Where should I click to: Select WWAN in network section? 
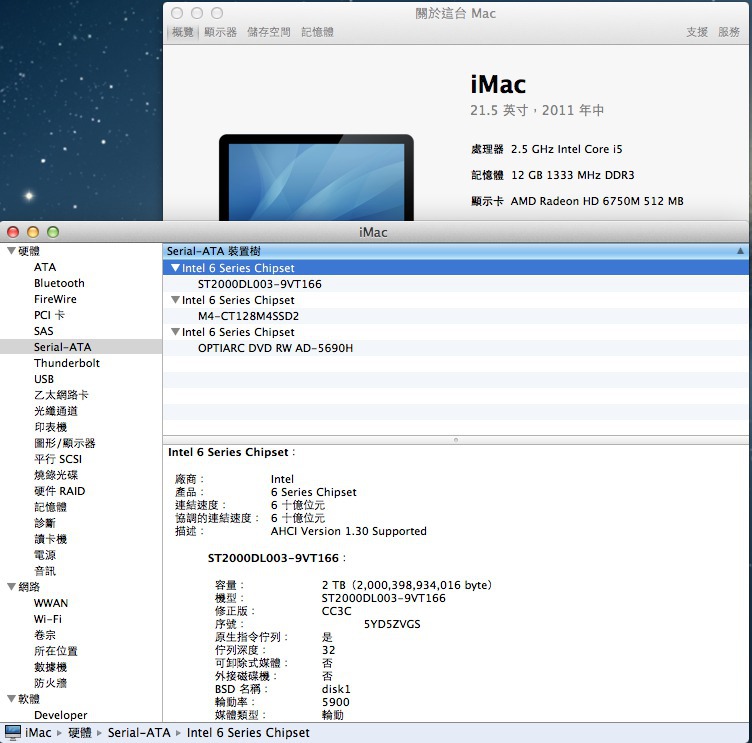(51, 603)
